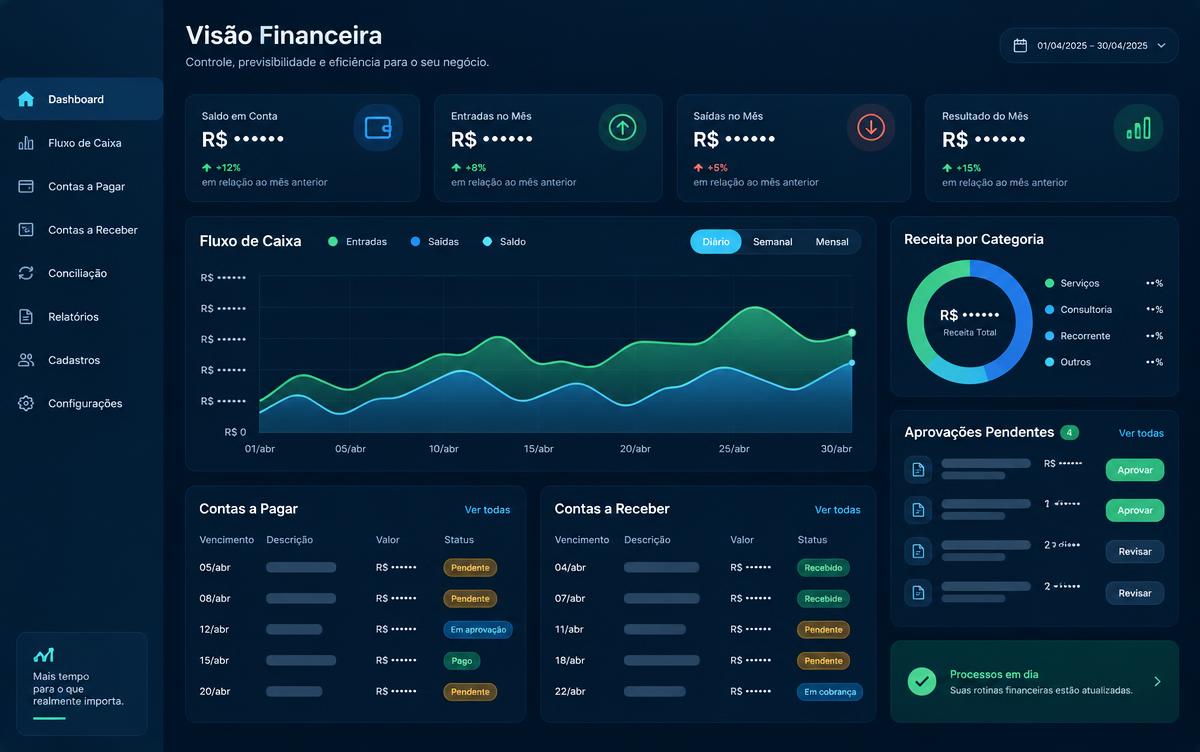Click the Contas a Pagar card icon

(x=26, y=186)
